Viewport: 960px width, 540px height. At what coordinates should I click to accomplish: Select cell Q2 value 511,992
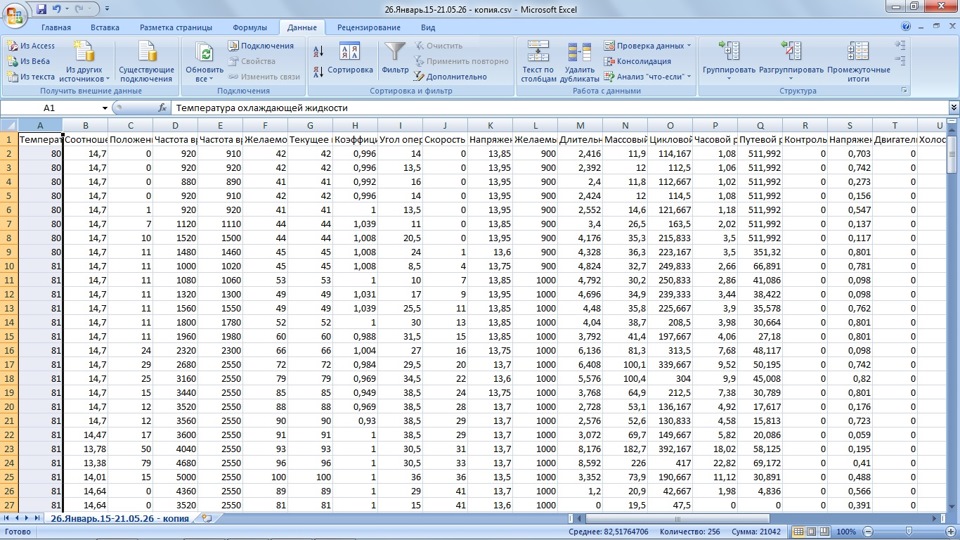pos(760,154)
